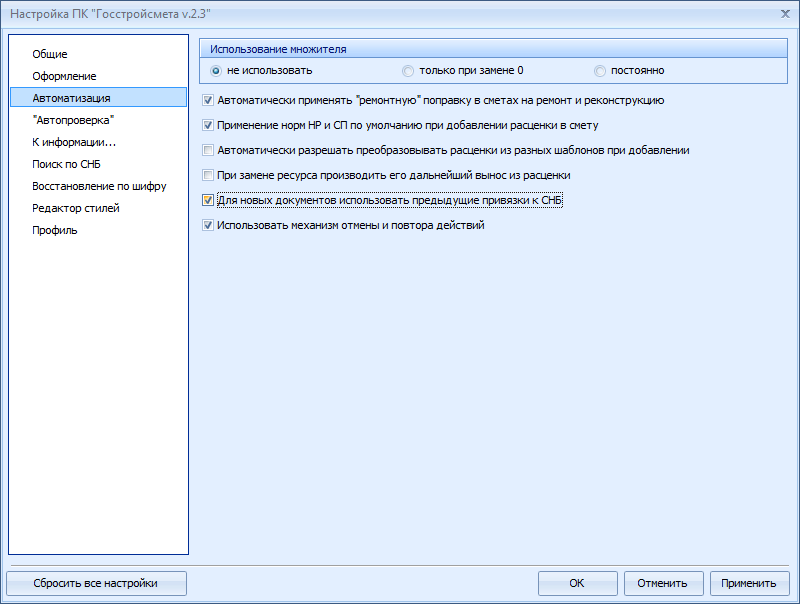Screen dimensions: 800x604
Task: Select radio option постоянно
Action: point(600,70)
